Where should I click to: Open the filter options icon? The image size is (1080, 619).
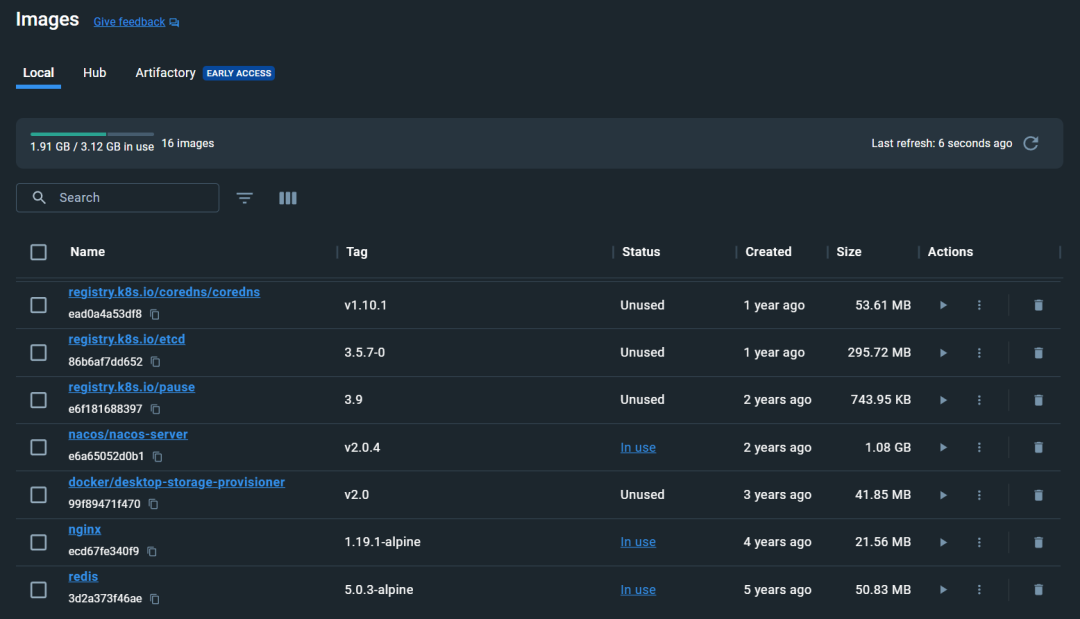pyautogui.click(x=245, y=198)
